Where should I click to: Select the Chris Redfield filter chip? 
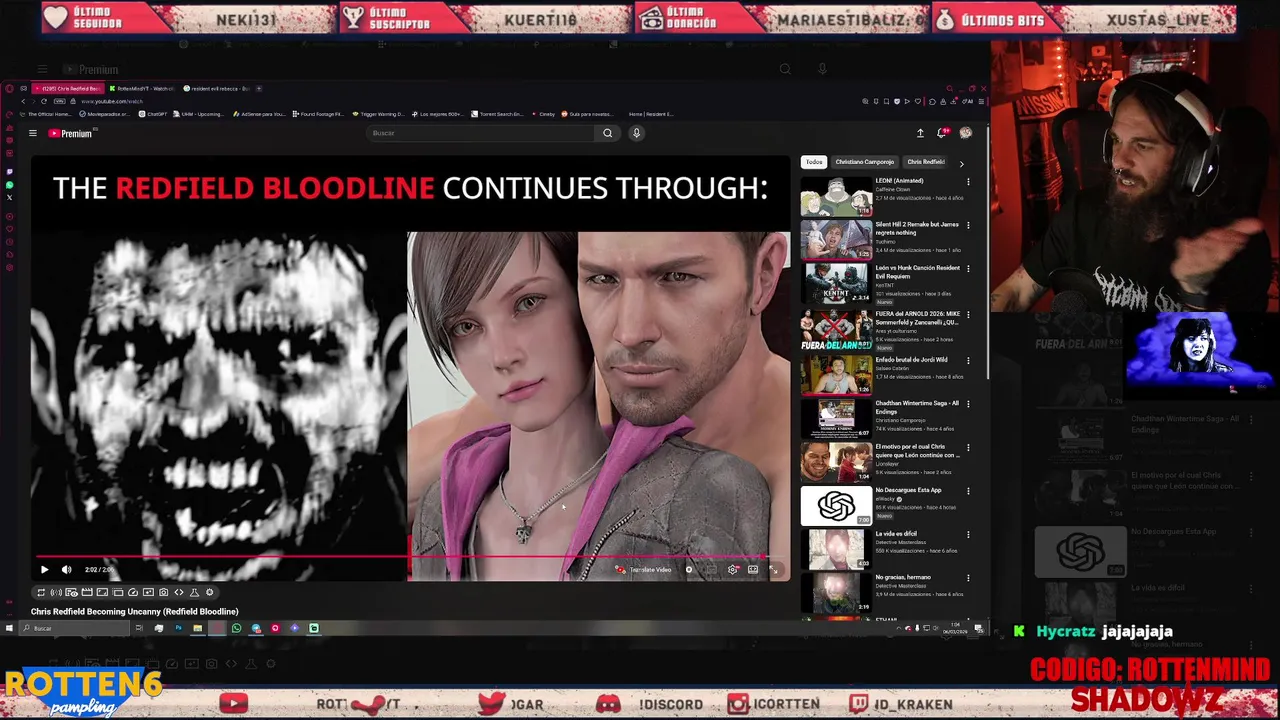925,162
